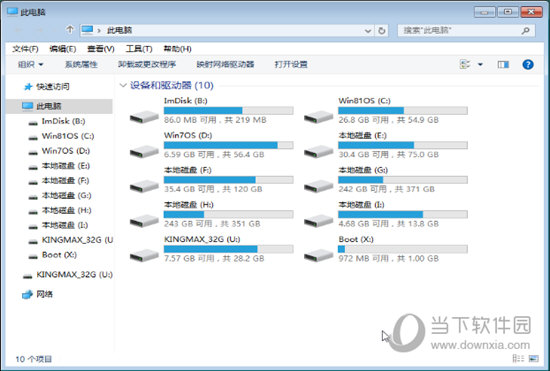
Task: Select Win81OS (C:) in the navigation tree
Action: pyautogui.click(x=68, y=136)
